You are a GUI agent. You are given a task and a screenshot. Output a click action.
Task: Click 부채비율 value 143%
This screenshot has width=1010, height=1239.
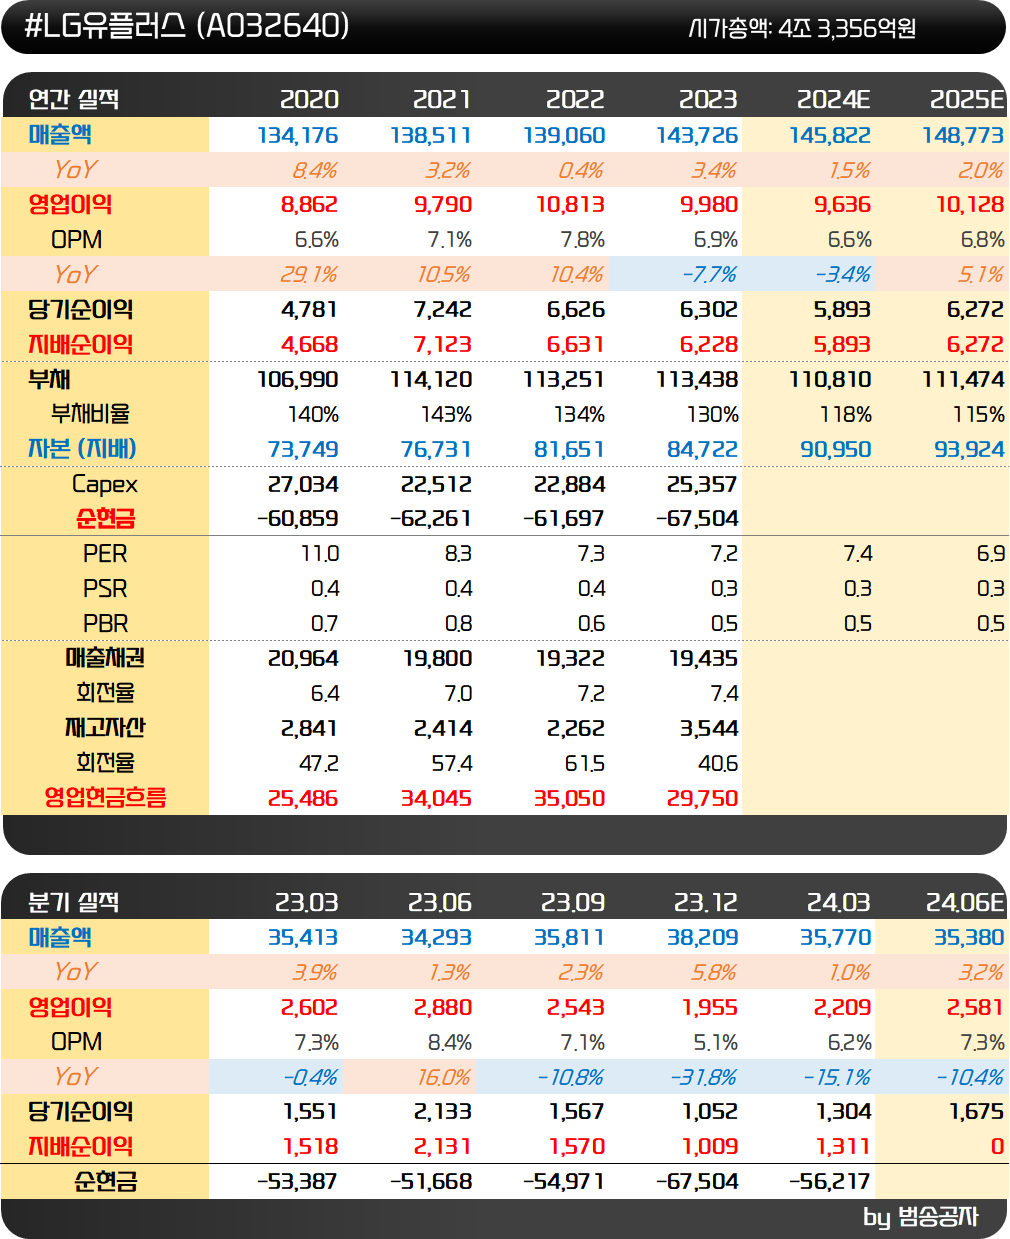(446, 414)
